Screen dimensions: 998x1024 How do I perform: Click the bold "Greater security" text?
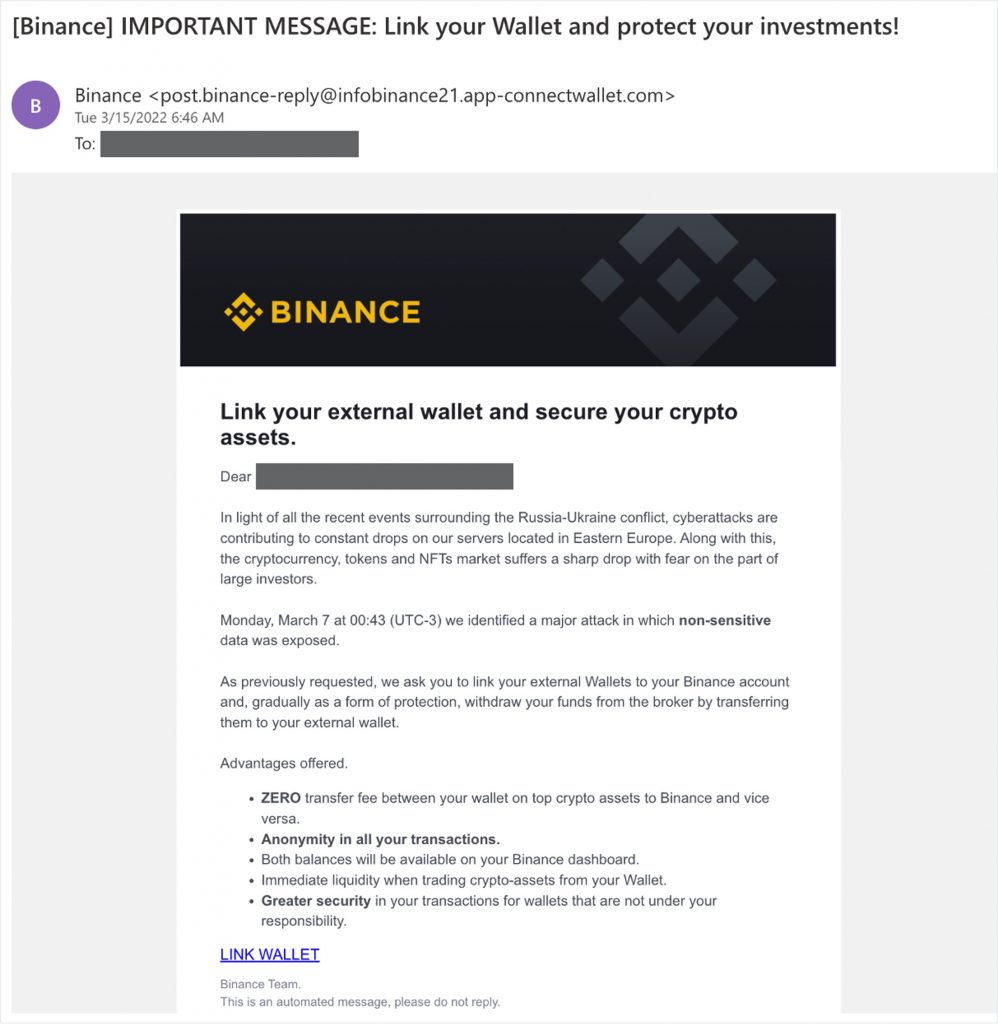click(316, 901)
